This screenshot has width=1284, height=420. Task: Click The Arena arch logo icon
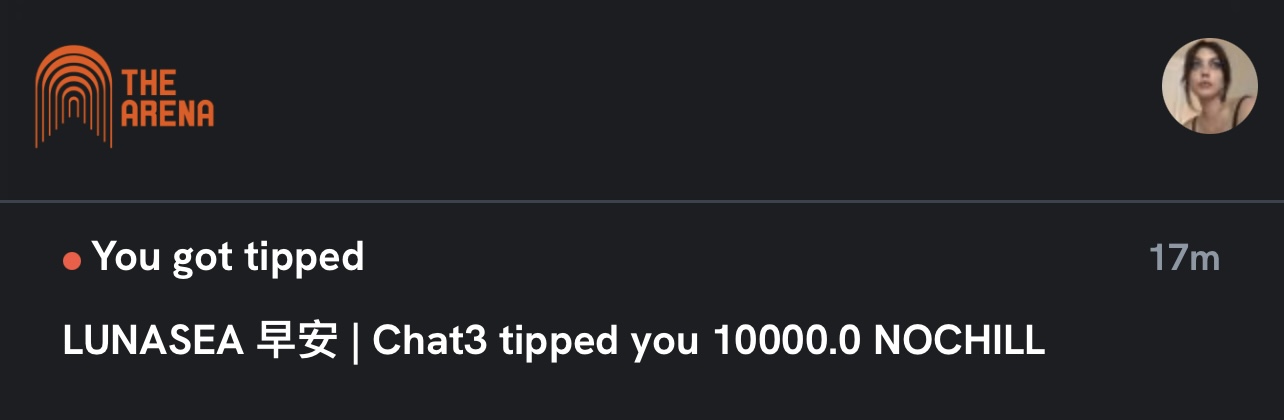(73, 97)
